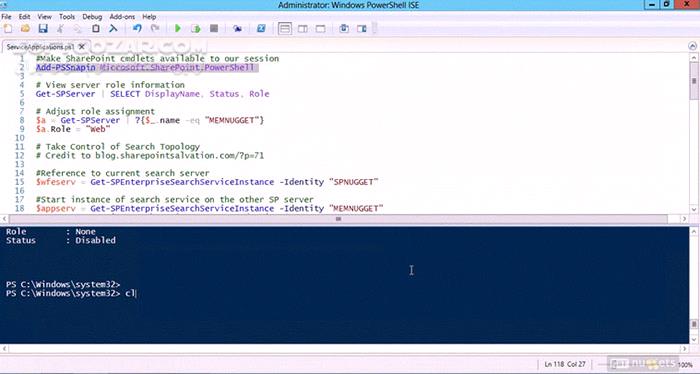Click the '#Start instance of search service' comment
Image resolution: width=700 pixels, height=374 pixels.
[x=175, y=199]
